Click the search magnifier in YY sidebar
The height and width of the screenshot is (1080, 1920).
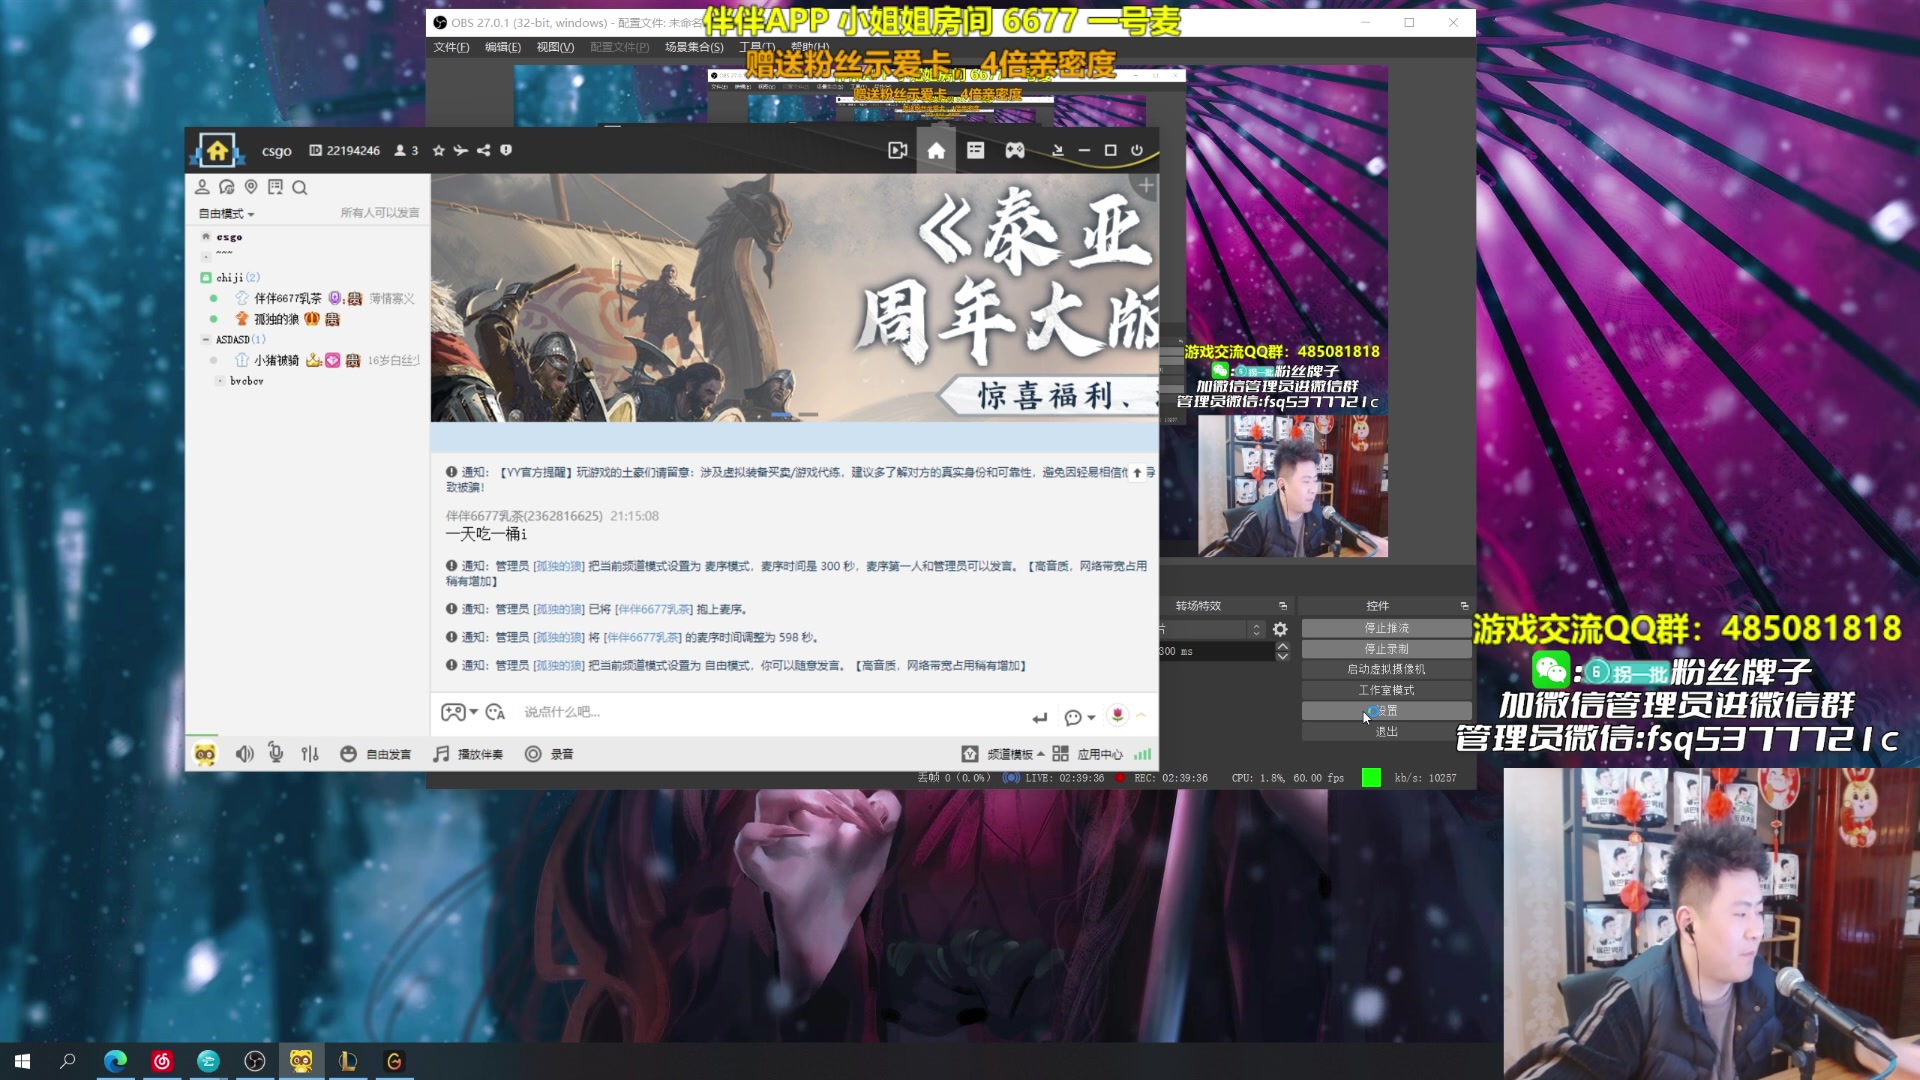coord(300,187)
